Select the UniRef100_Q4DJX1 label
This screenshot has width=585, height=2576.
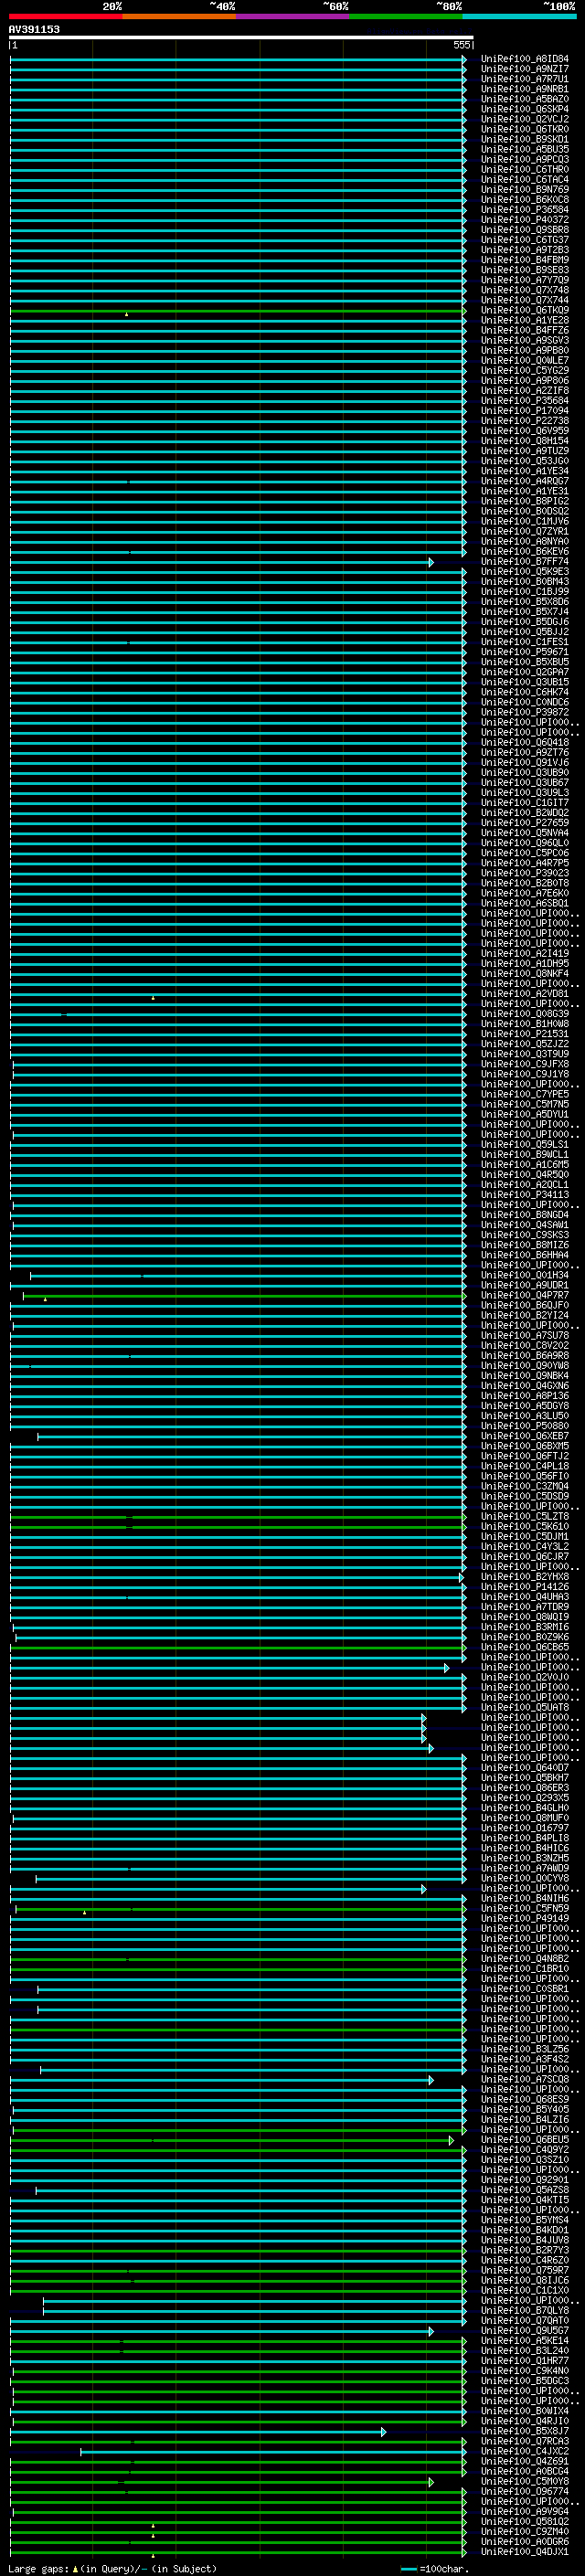point(524,2551)
